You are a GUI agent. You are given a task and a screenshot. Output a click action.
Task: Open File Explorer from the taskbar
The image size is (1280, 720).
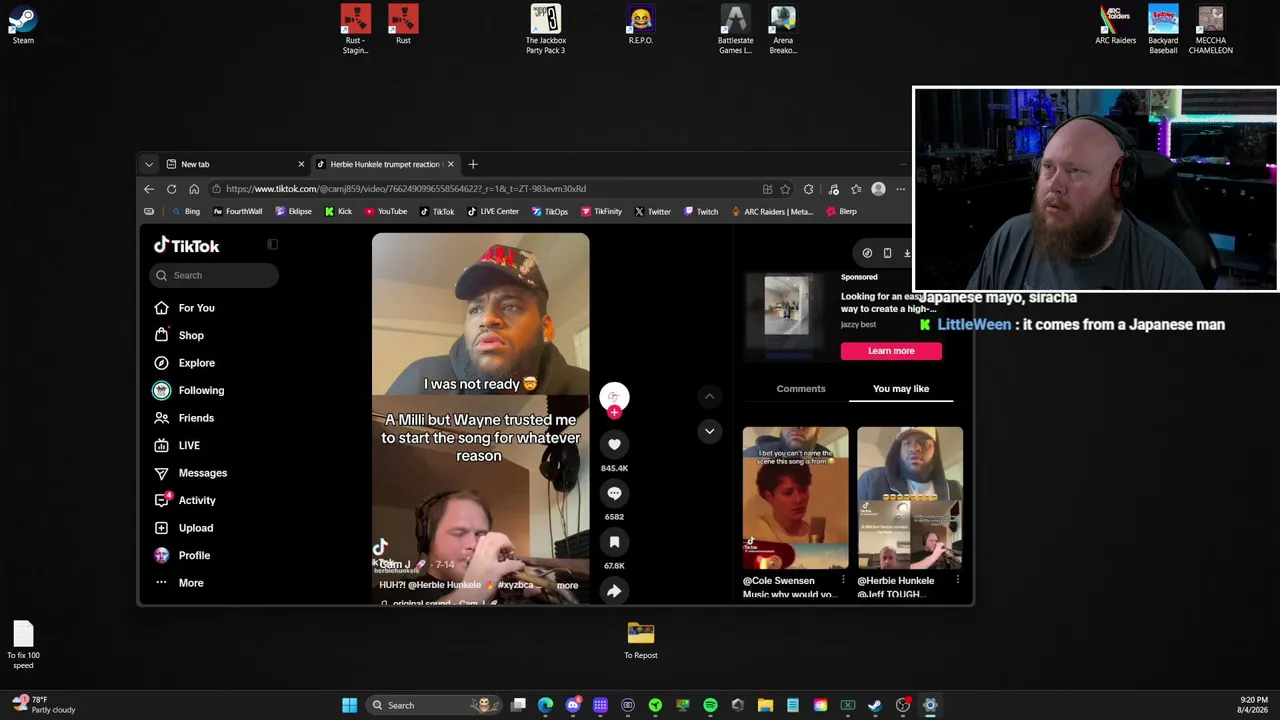pos(765,705)
